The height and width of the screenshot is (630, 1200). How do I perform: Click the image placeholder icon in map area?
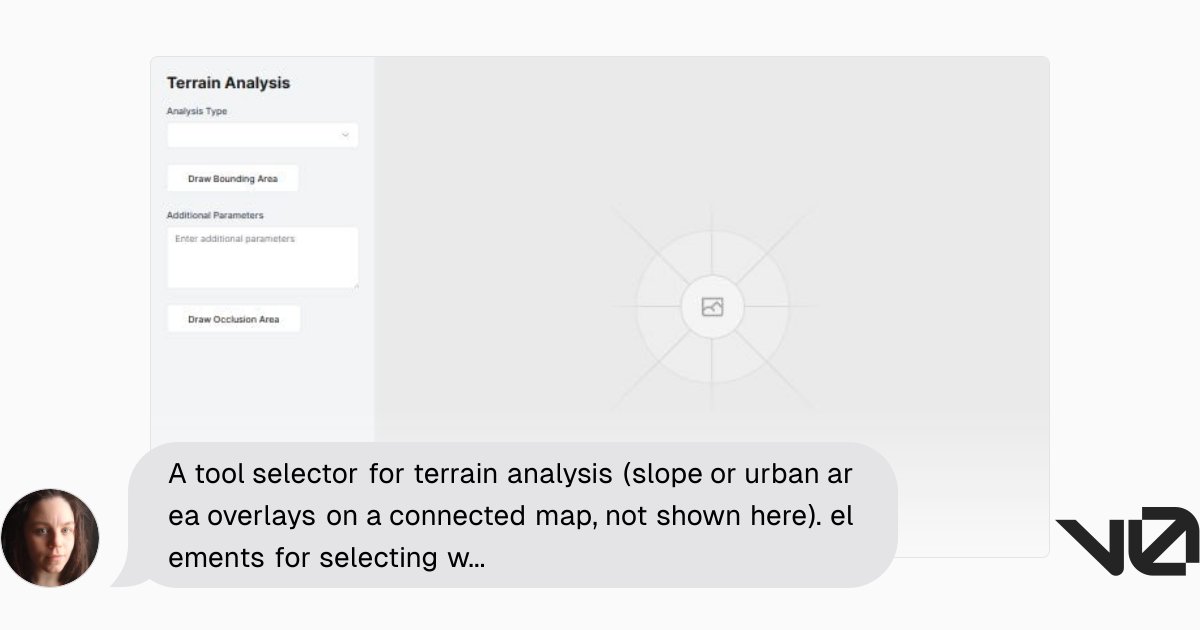[712, 307]
